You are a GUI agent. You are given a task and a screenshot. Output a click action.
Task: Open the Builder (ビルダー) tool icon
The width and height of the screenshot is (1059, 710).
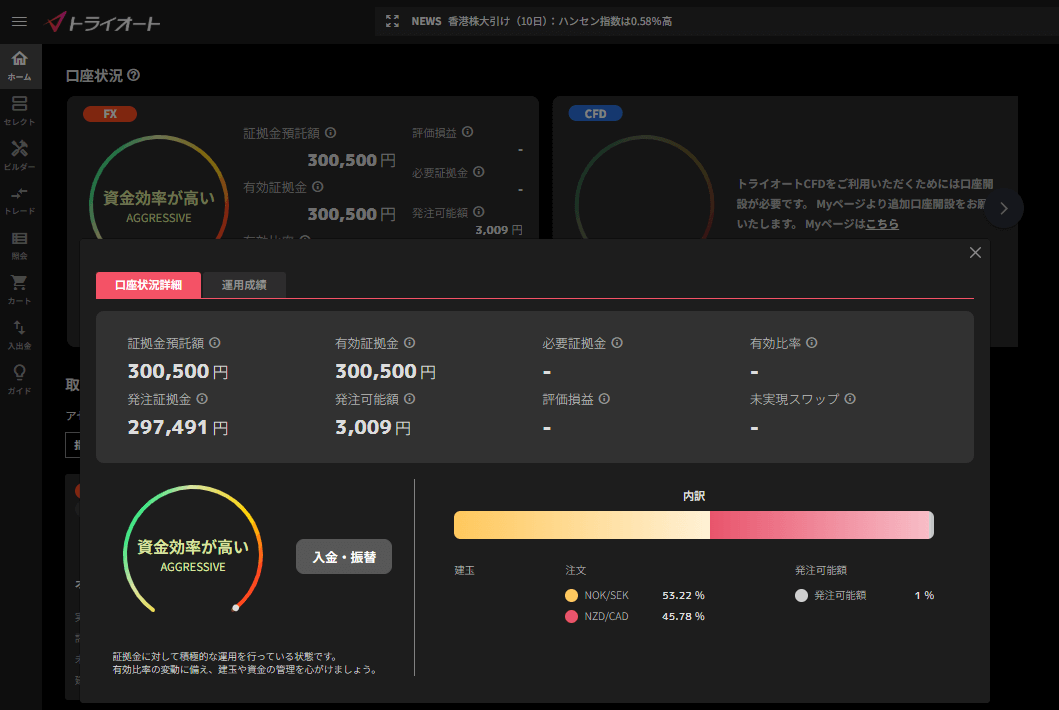(19, 154)
